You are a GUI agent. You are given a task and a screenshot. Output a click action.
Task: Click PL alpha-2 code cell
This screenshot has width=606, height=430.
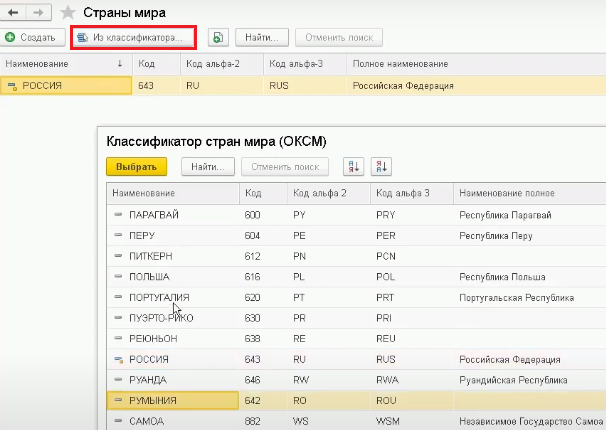tap(299, 277)
